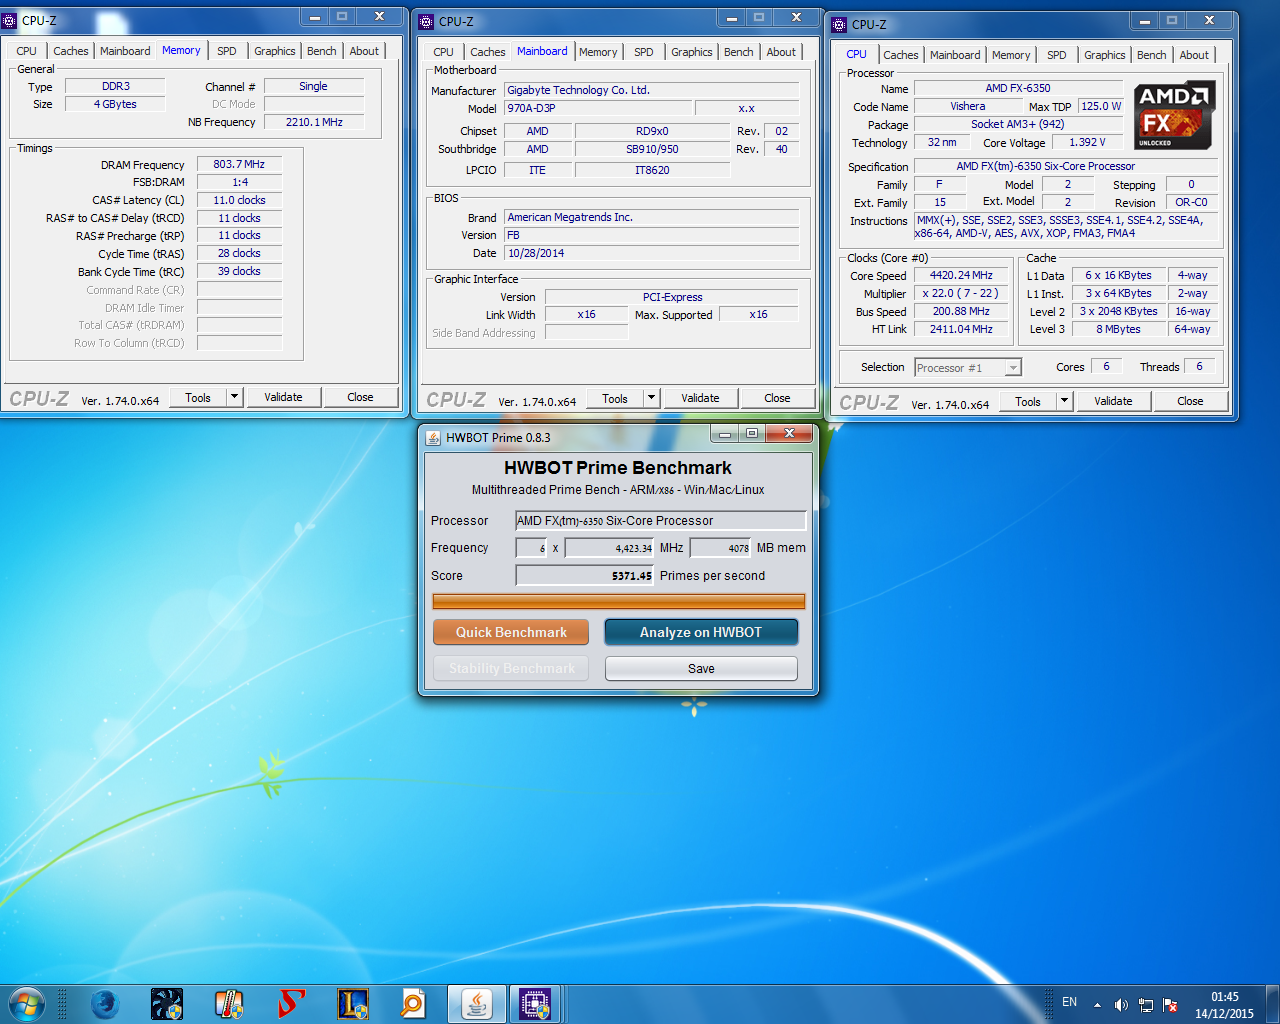The width and height of the screenshot is (1280, 1024).
Task: Click the AMD FX Unlocked logo
Action: point(1175,115)
